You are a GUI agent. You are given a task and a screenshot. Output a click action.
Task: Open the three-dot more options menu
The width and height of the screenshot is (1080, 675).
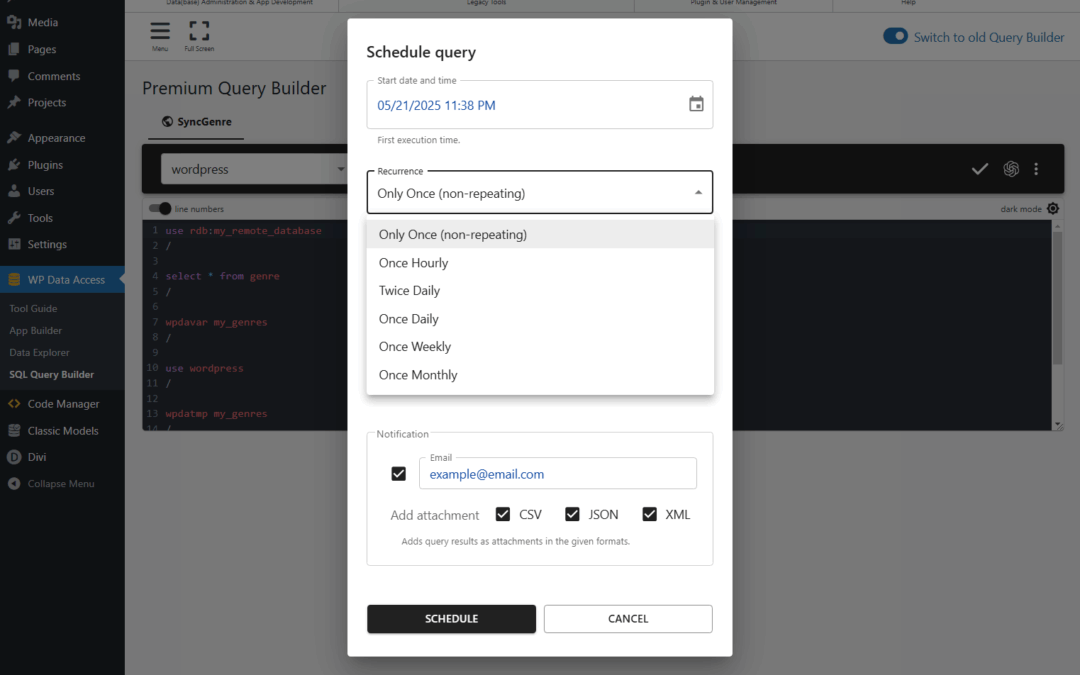(1036, 169)
